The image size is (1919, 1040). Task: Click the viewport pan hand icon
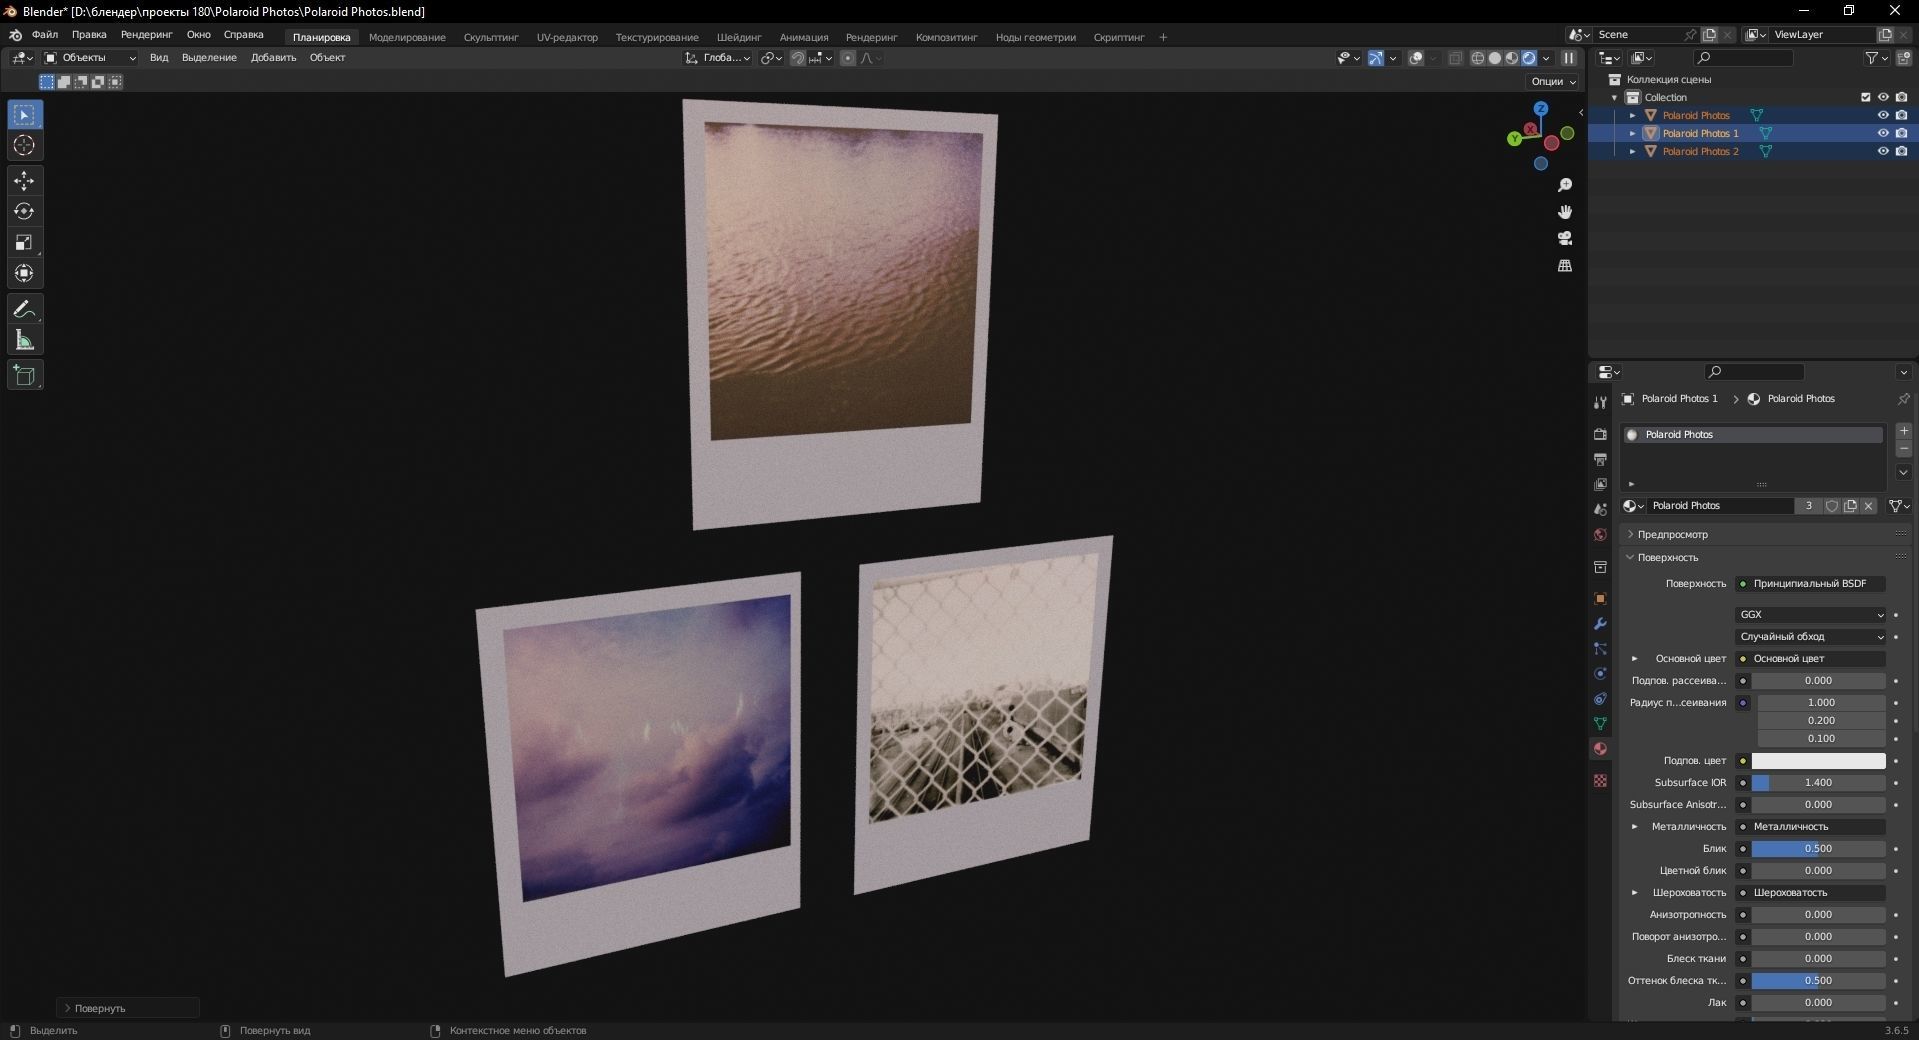1565,212
